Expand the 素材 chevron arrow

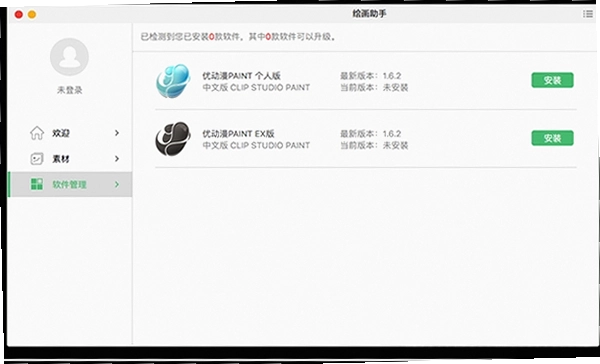(117, 158)
